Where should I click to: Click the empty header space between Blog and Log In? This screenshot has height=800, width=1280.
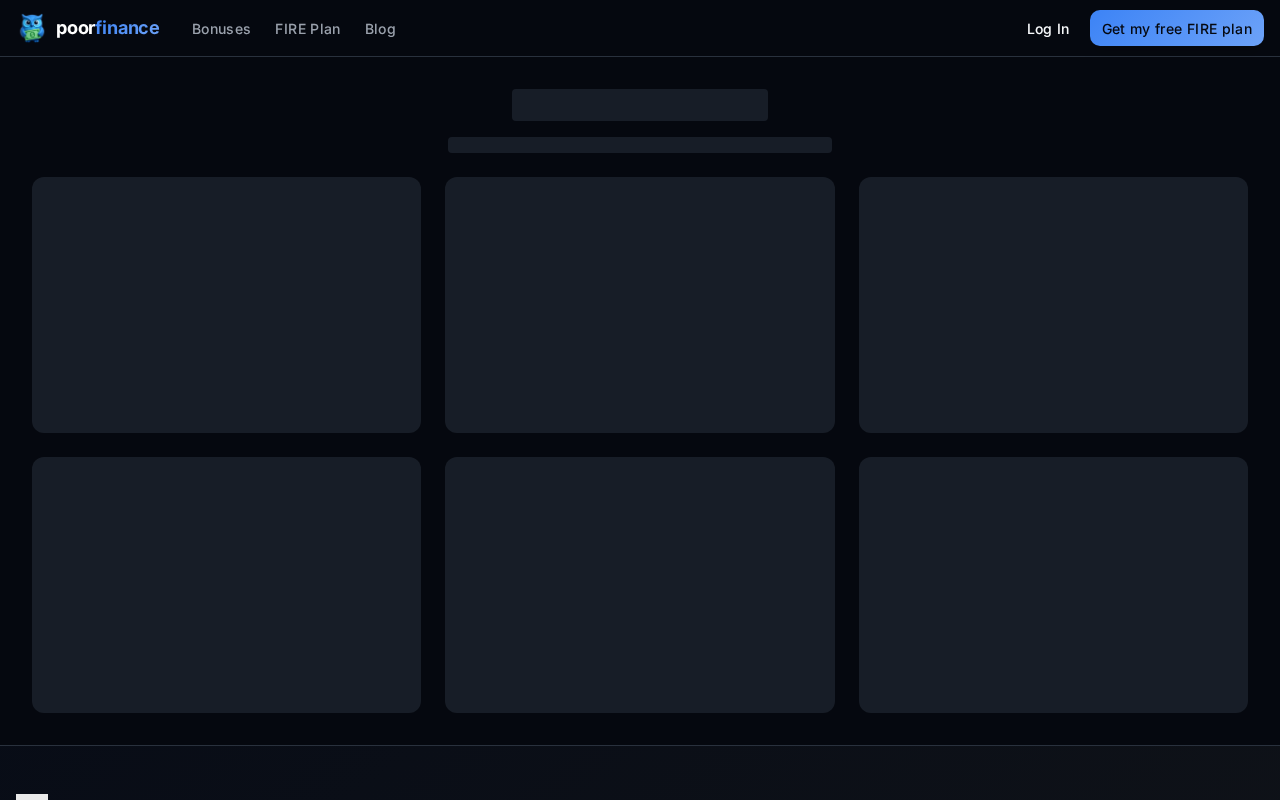tap(700, 28)
